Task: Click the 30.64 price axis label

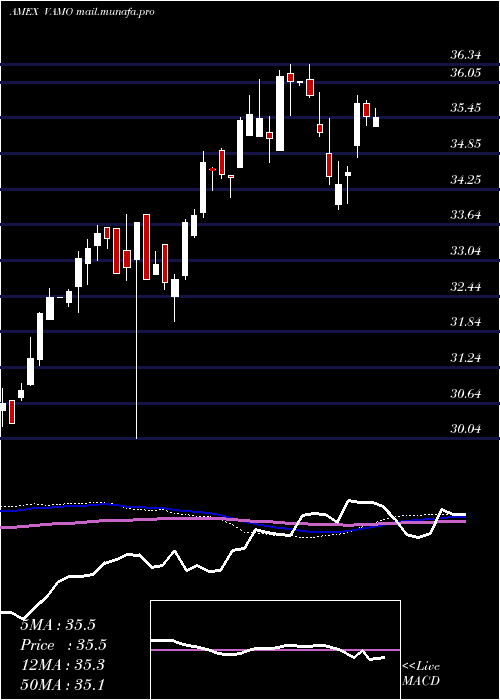Action: (465, 394)
